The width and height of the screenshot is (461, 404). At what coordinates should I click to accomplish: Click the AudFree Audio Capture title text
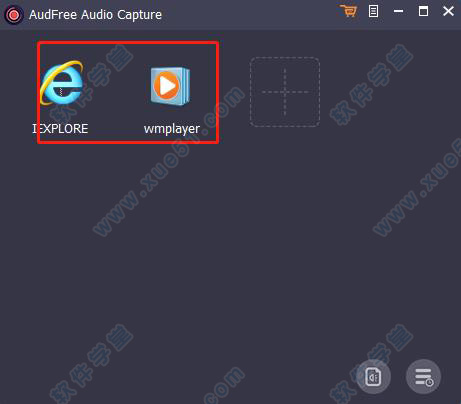95,15
